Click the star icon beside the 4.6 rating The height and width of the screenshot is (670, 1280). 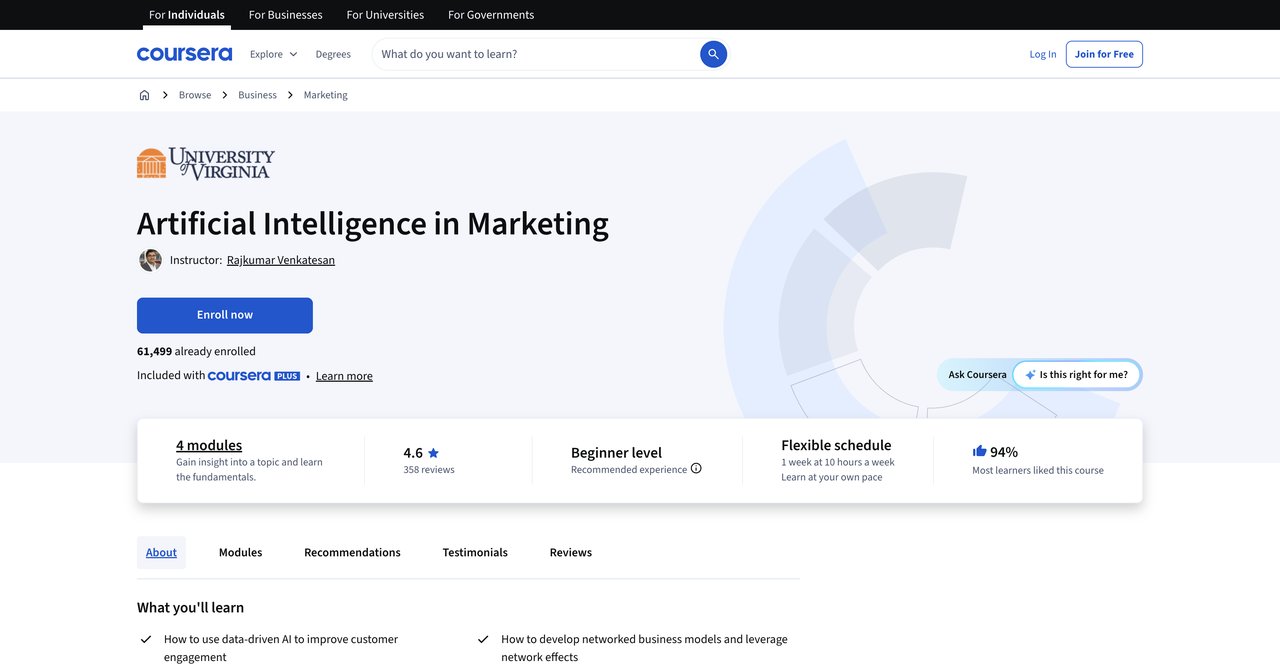433,453
